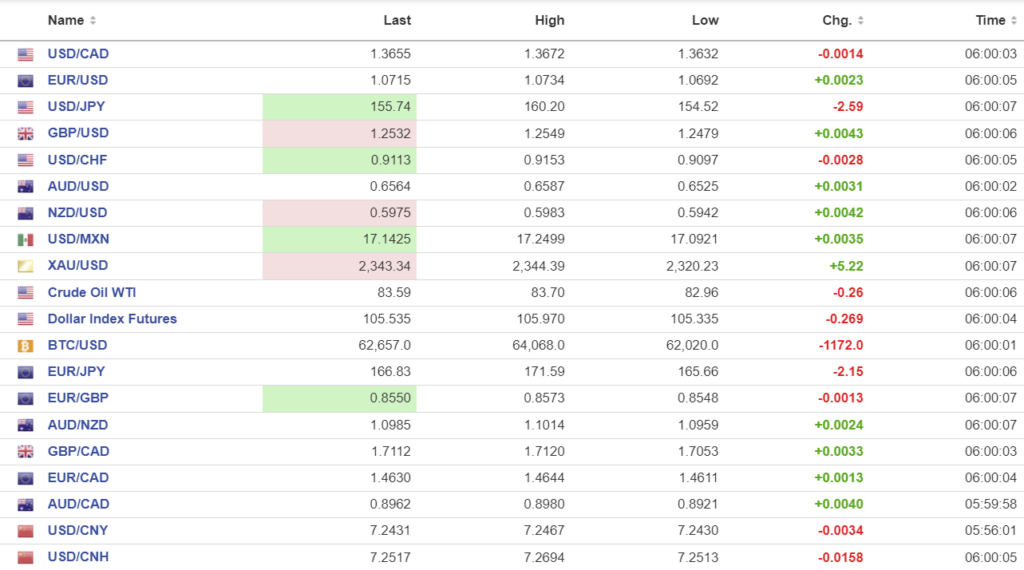Click the Bitcoin icon beside BTC/USD
Screen dimensions: 1024x570
(25, 346)
